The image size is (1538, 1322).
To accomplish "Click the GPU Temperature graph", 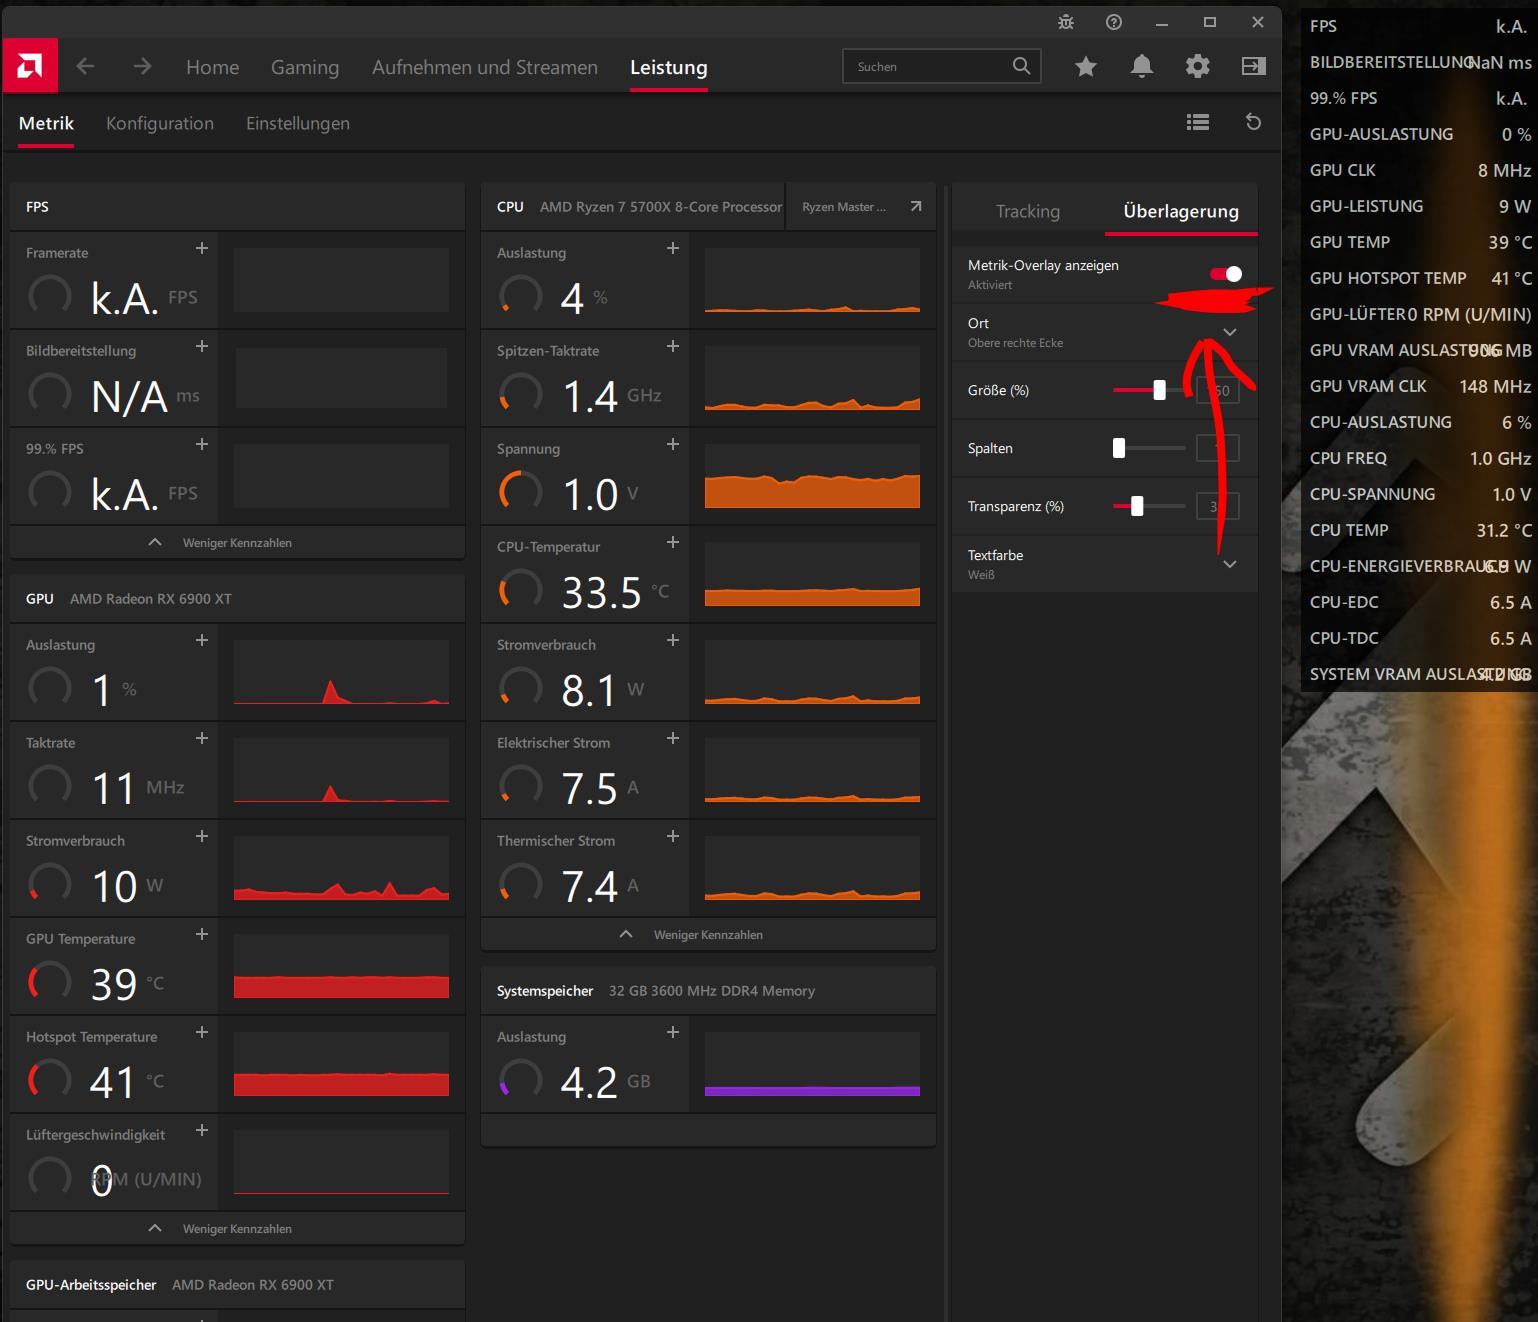I will (x=341, y=966).
